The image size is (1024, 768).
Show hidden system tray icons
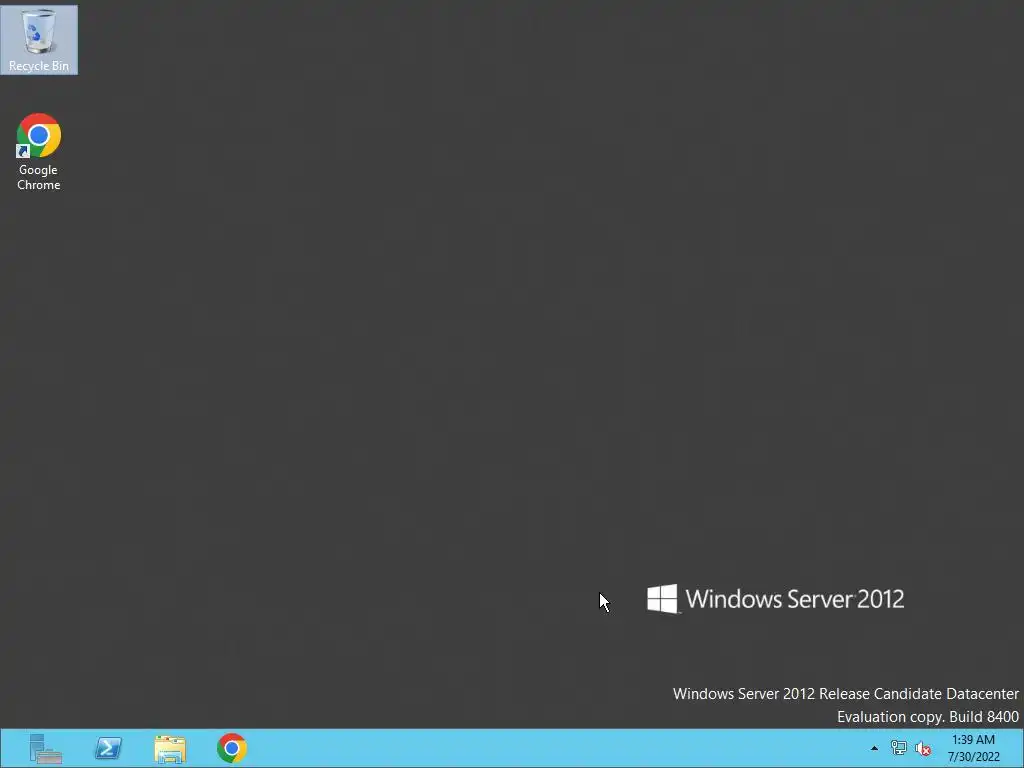(x=874, y=748)
